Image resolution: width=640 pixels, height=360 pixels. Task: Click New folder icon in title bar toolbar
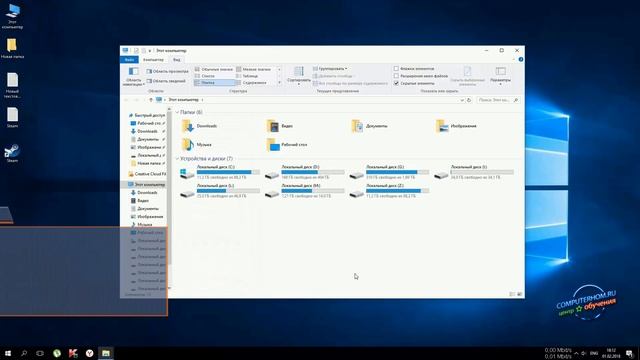(x=143, y=51)
